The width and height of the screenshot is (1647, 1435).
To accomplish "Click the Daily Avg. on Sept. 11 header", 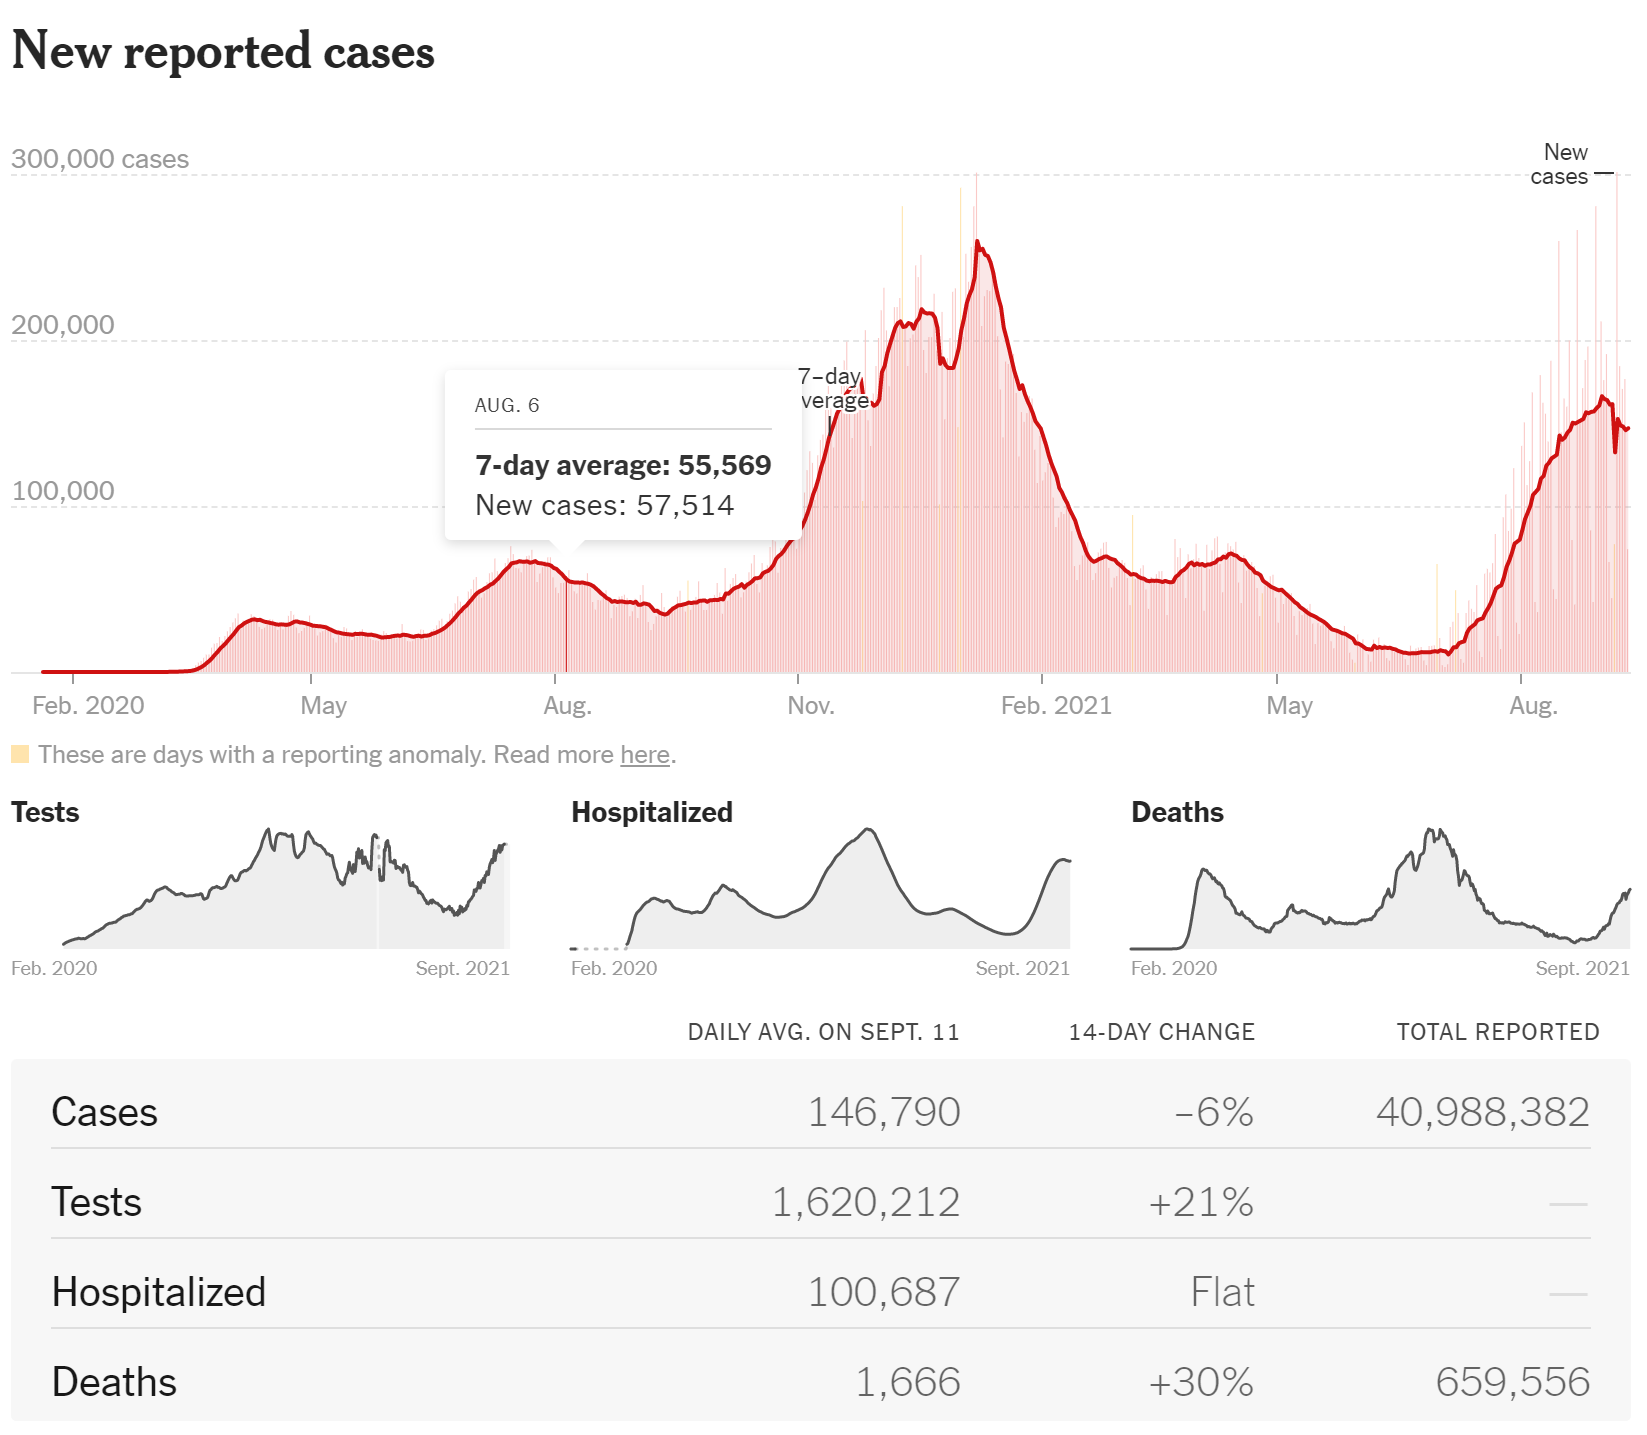I will point(824,1032).
